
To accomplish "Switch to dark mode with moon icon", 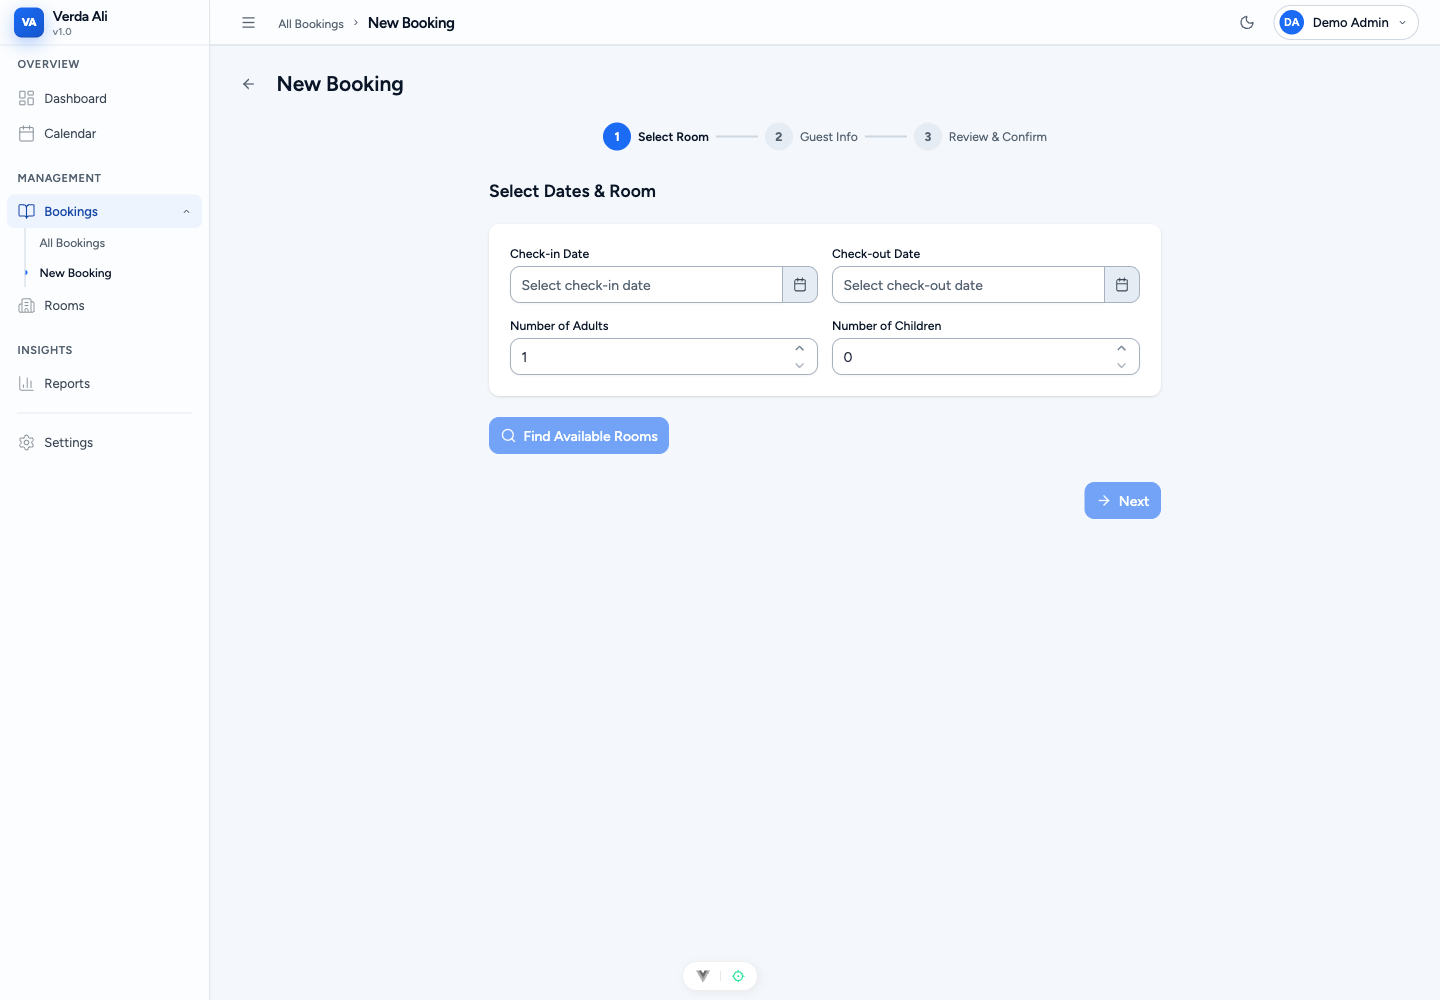I will point(1247,22).
